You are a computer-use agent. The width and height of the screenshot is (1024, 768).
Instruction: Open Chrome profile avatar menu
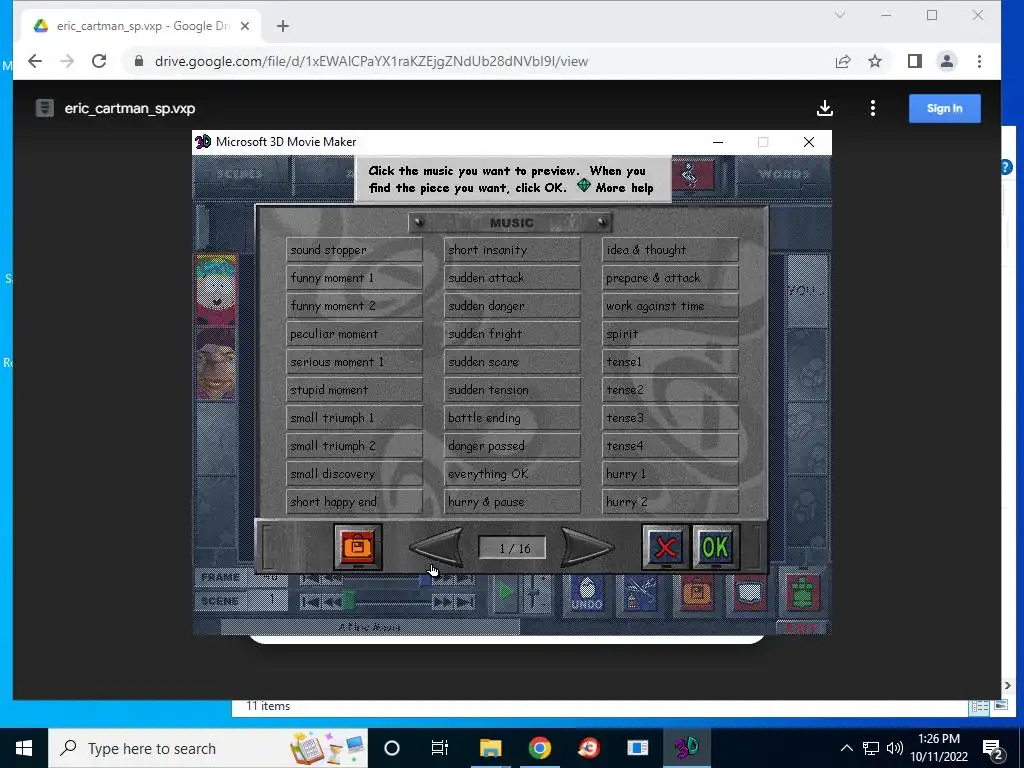point(947,61)
